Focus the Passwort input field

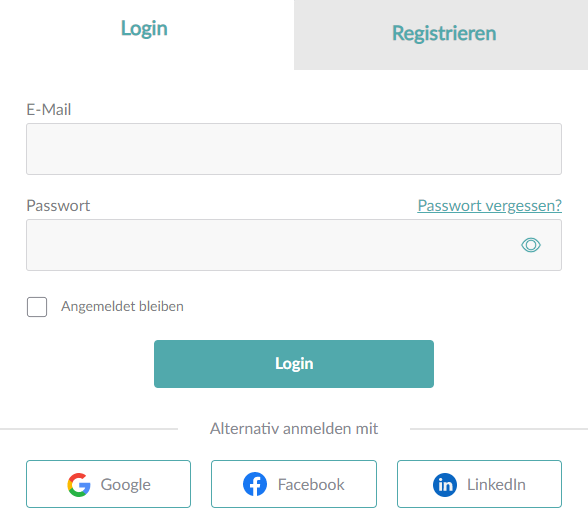(x=294, y=245)
